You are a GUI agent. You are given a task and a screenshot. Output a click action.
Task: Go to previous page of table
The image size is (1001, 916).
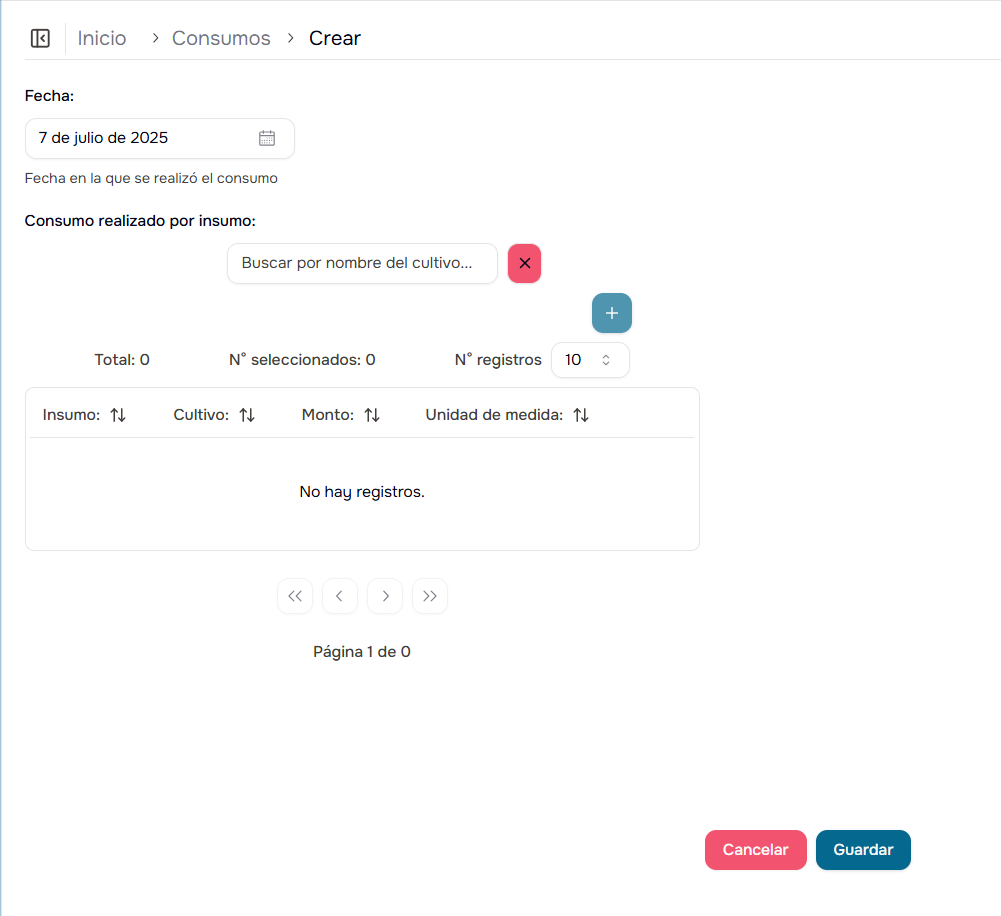(x=340, y=596)
